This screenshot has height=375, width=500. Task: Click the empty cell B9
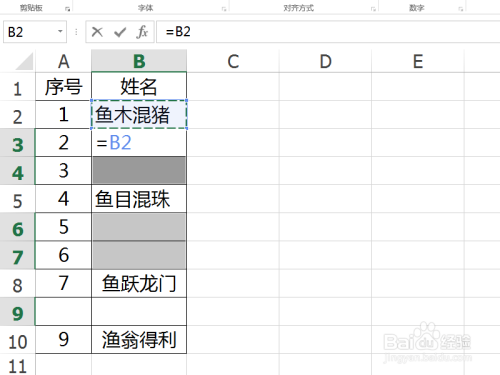coord(139,311)
